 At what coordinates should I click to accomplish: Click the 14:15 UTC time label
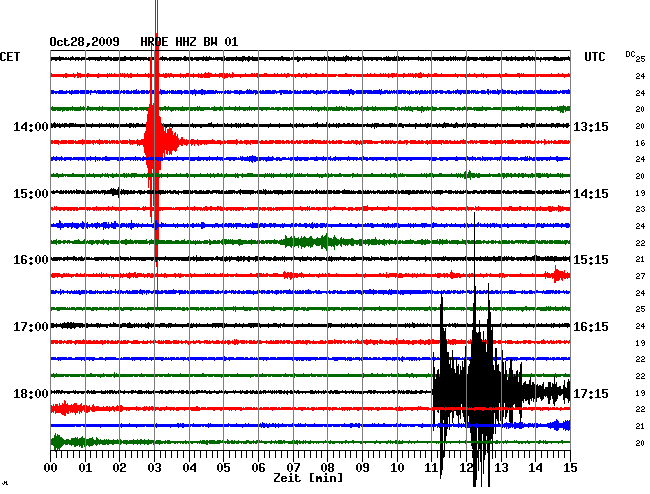(x=591, y=194)
